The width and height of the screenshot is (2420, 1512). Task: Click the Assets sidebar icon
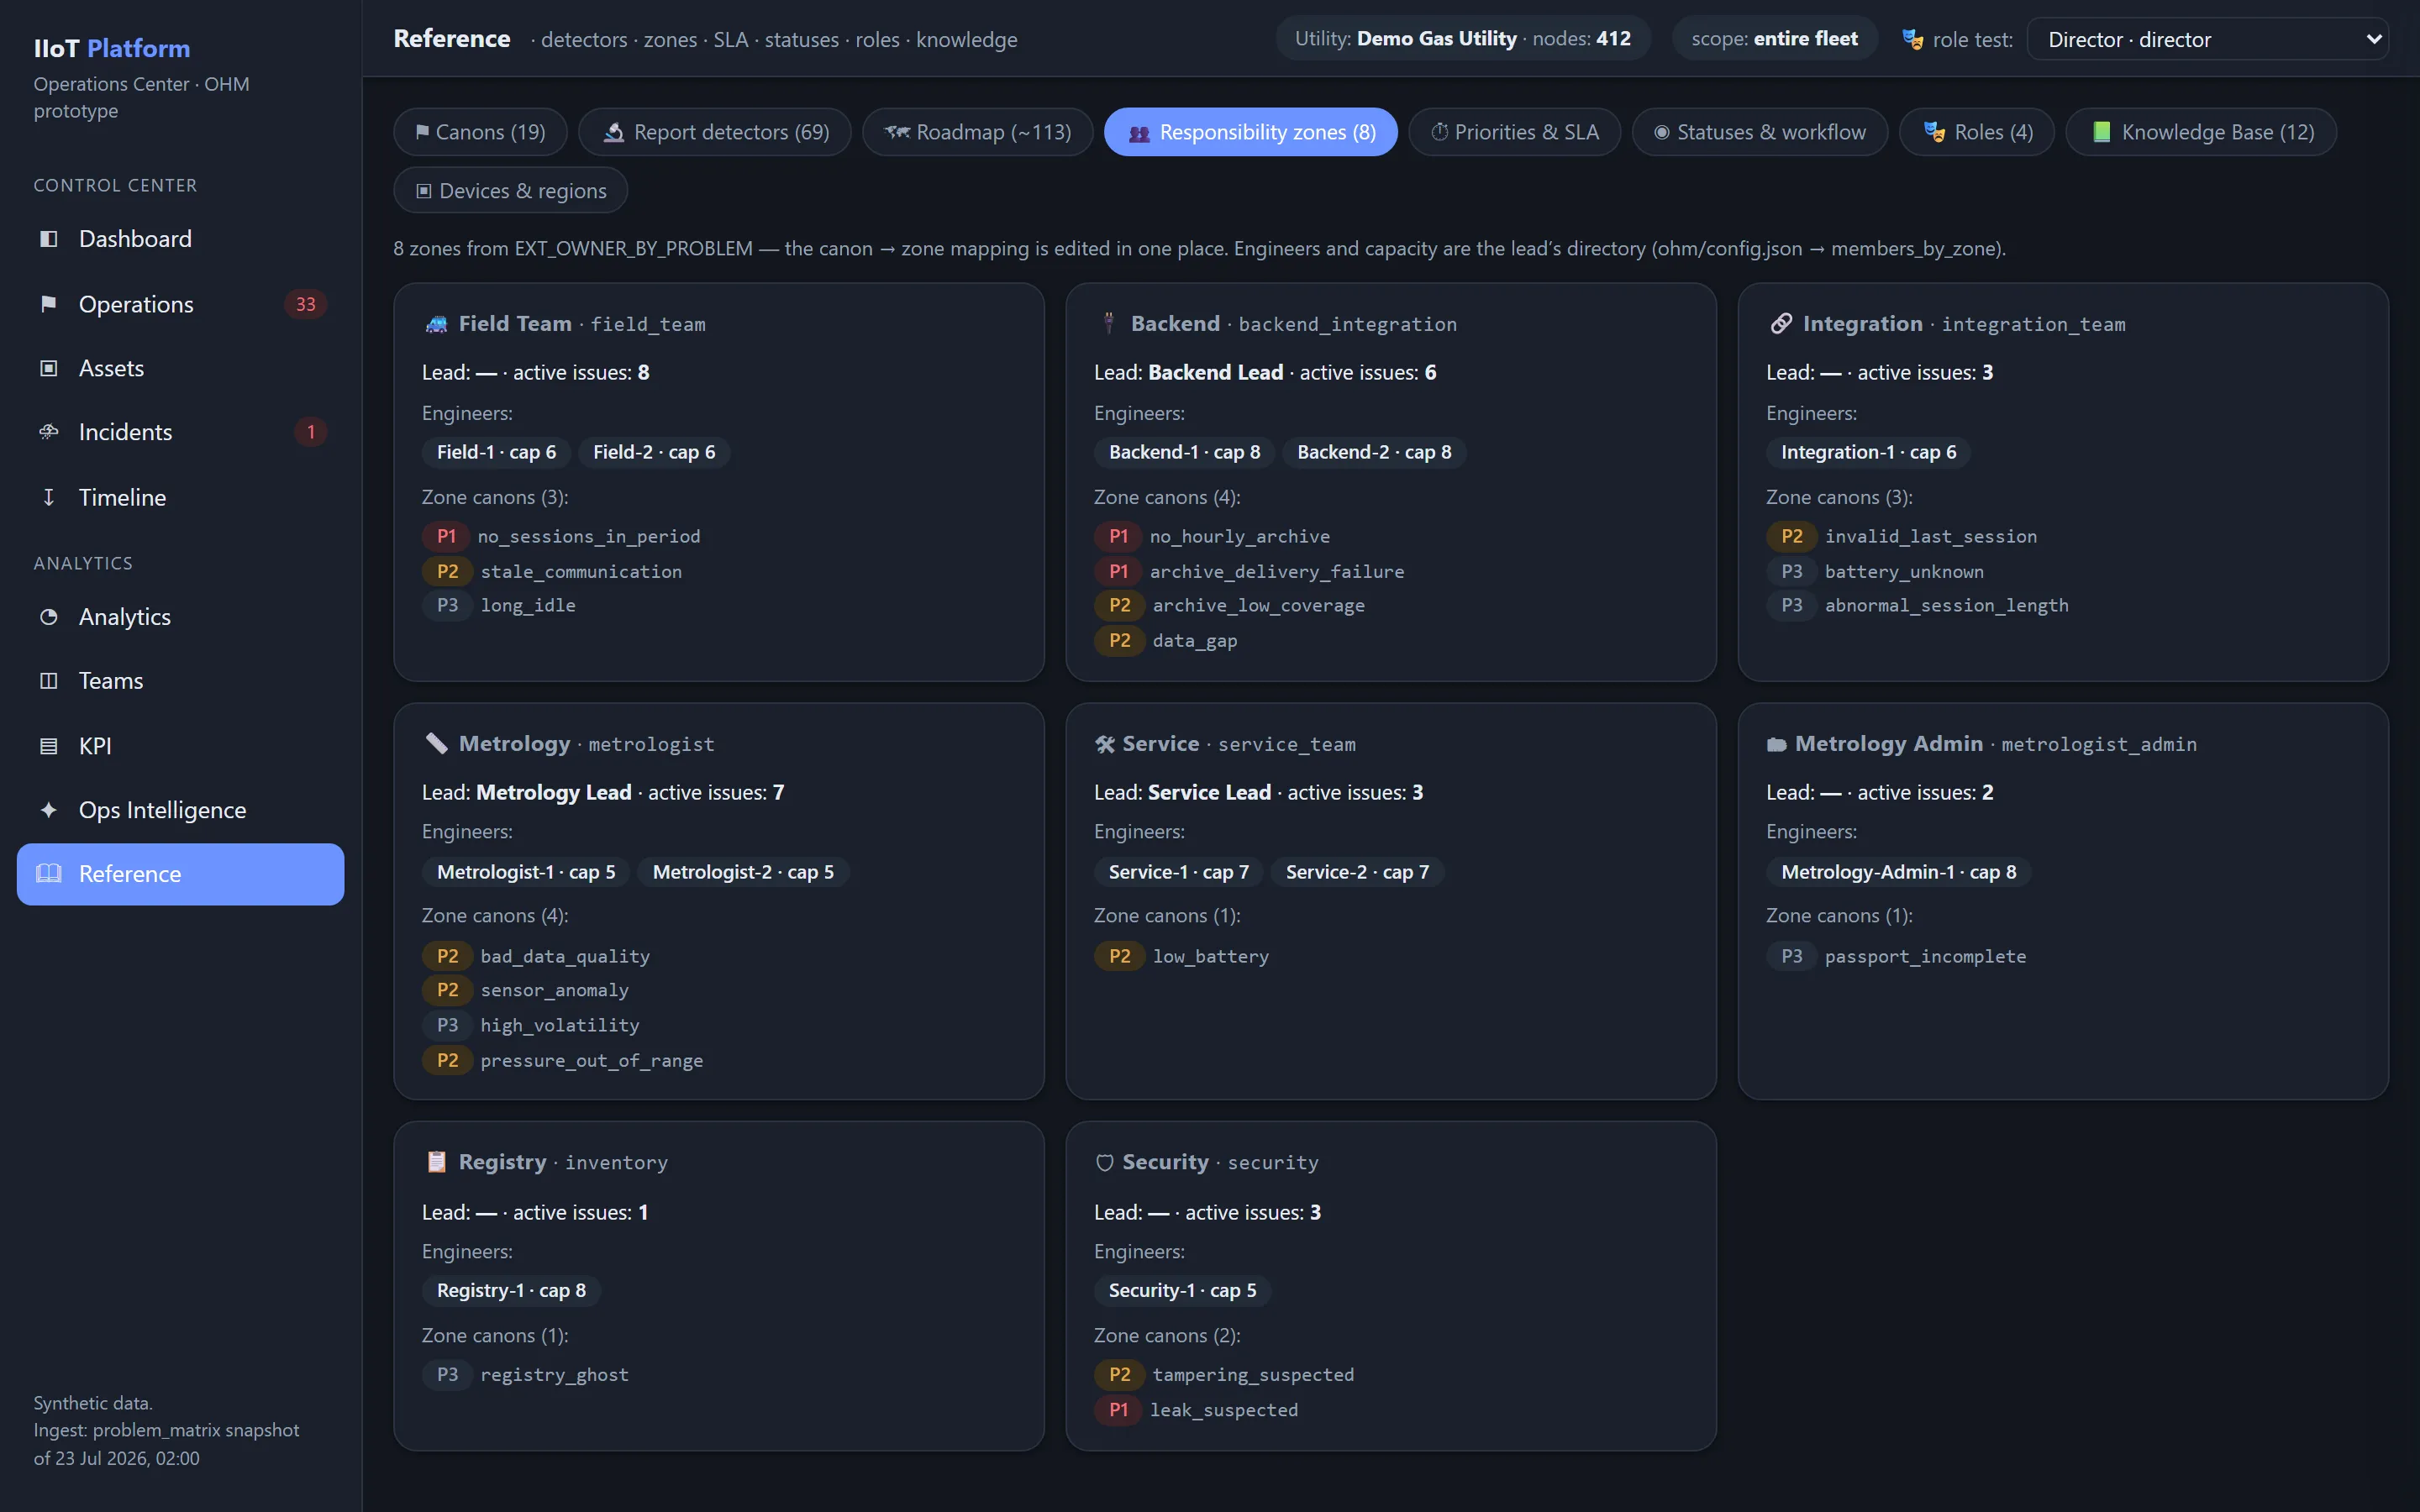pyautogui.click(x=48, y=369)
